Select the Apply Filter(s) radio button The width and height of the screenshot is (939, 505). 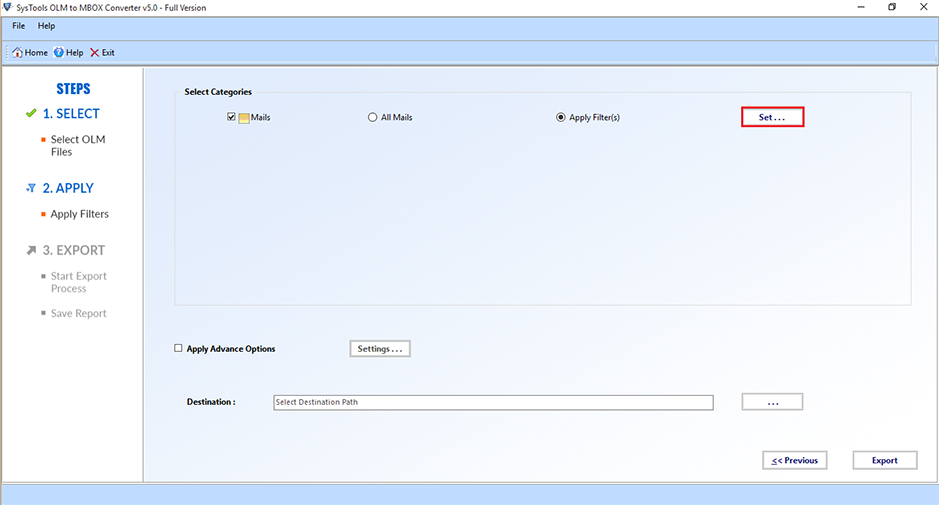coord(560,117)
